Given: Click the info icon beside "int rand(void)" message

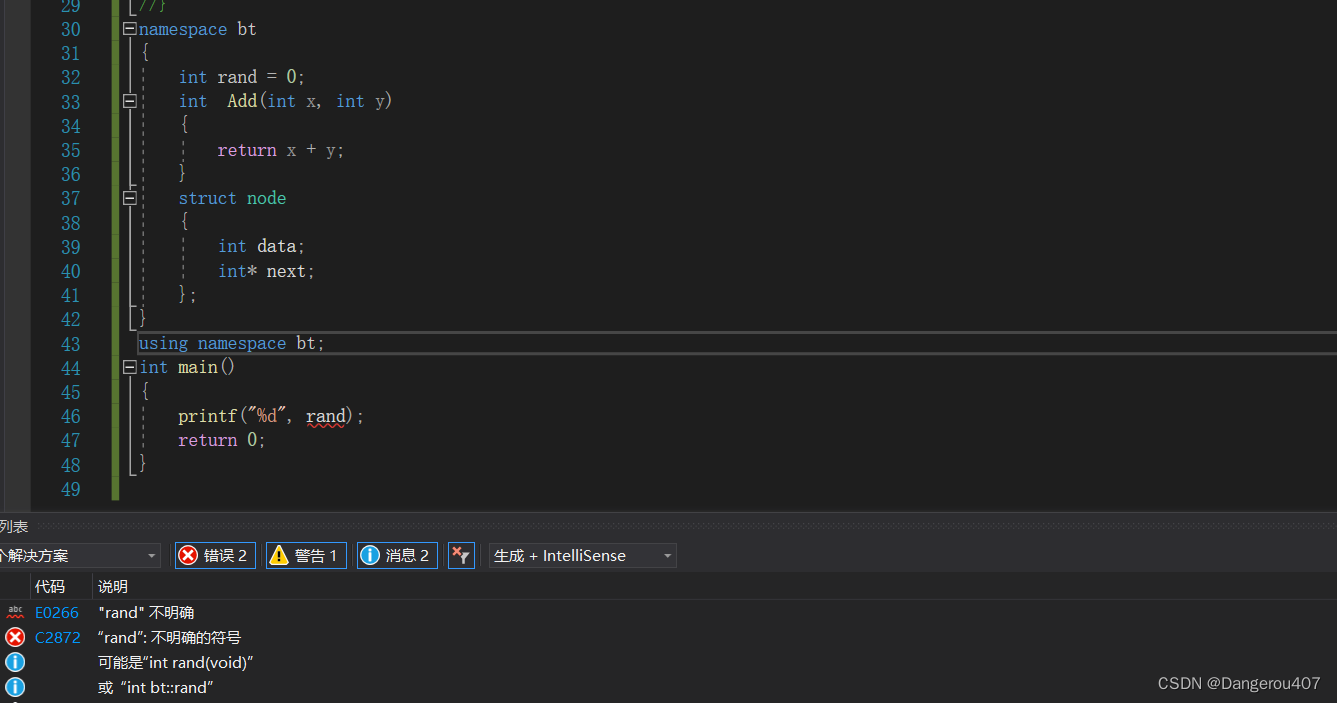Looking at the screenshot, I should point(15,662).
